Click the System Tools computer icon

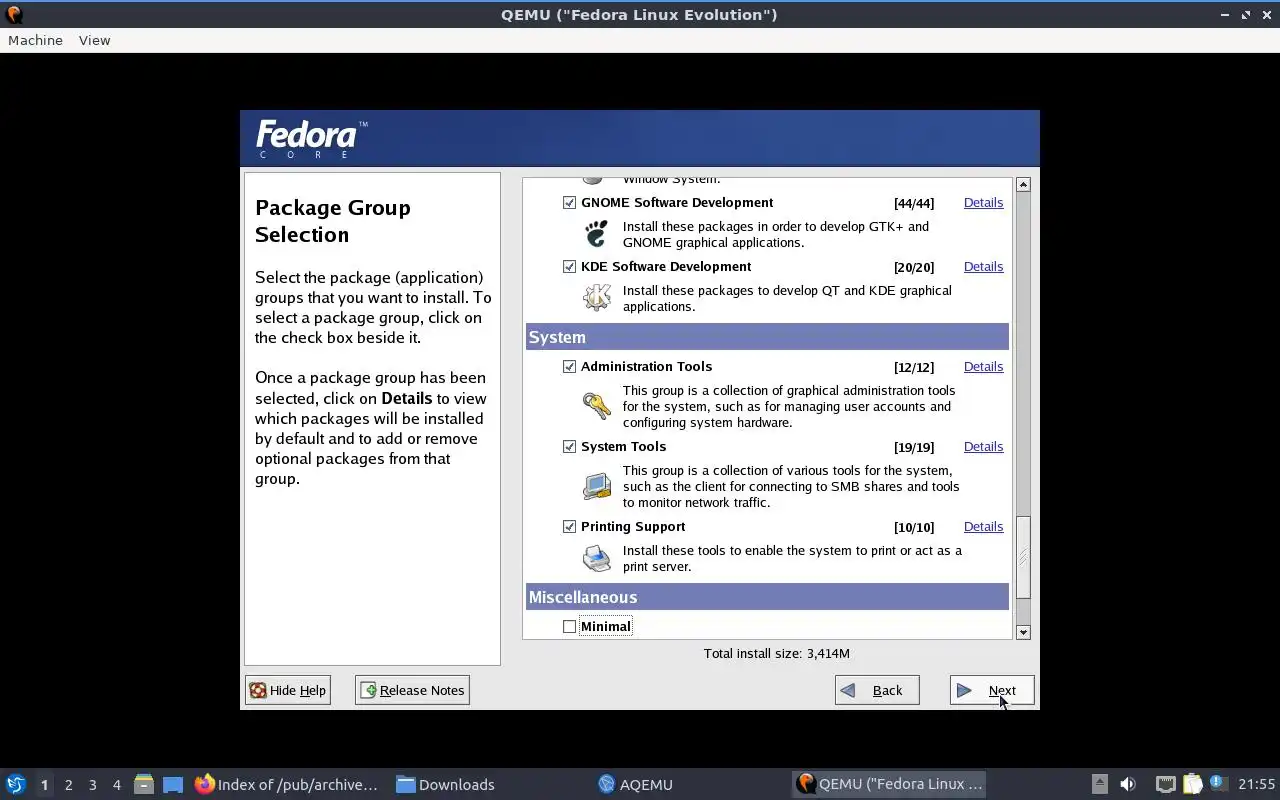tap(597, 485)
